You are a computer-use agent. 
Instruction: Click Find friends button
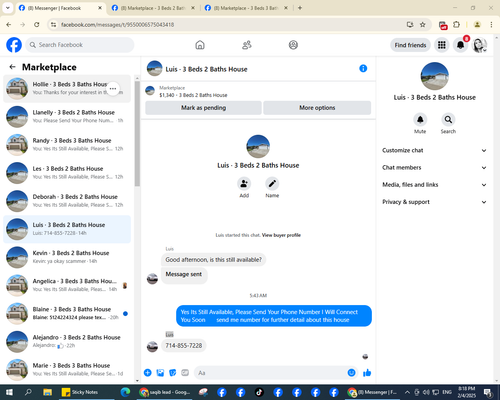click(x=410, y=45)
